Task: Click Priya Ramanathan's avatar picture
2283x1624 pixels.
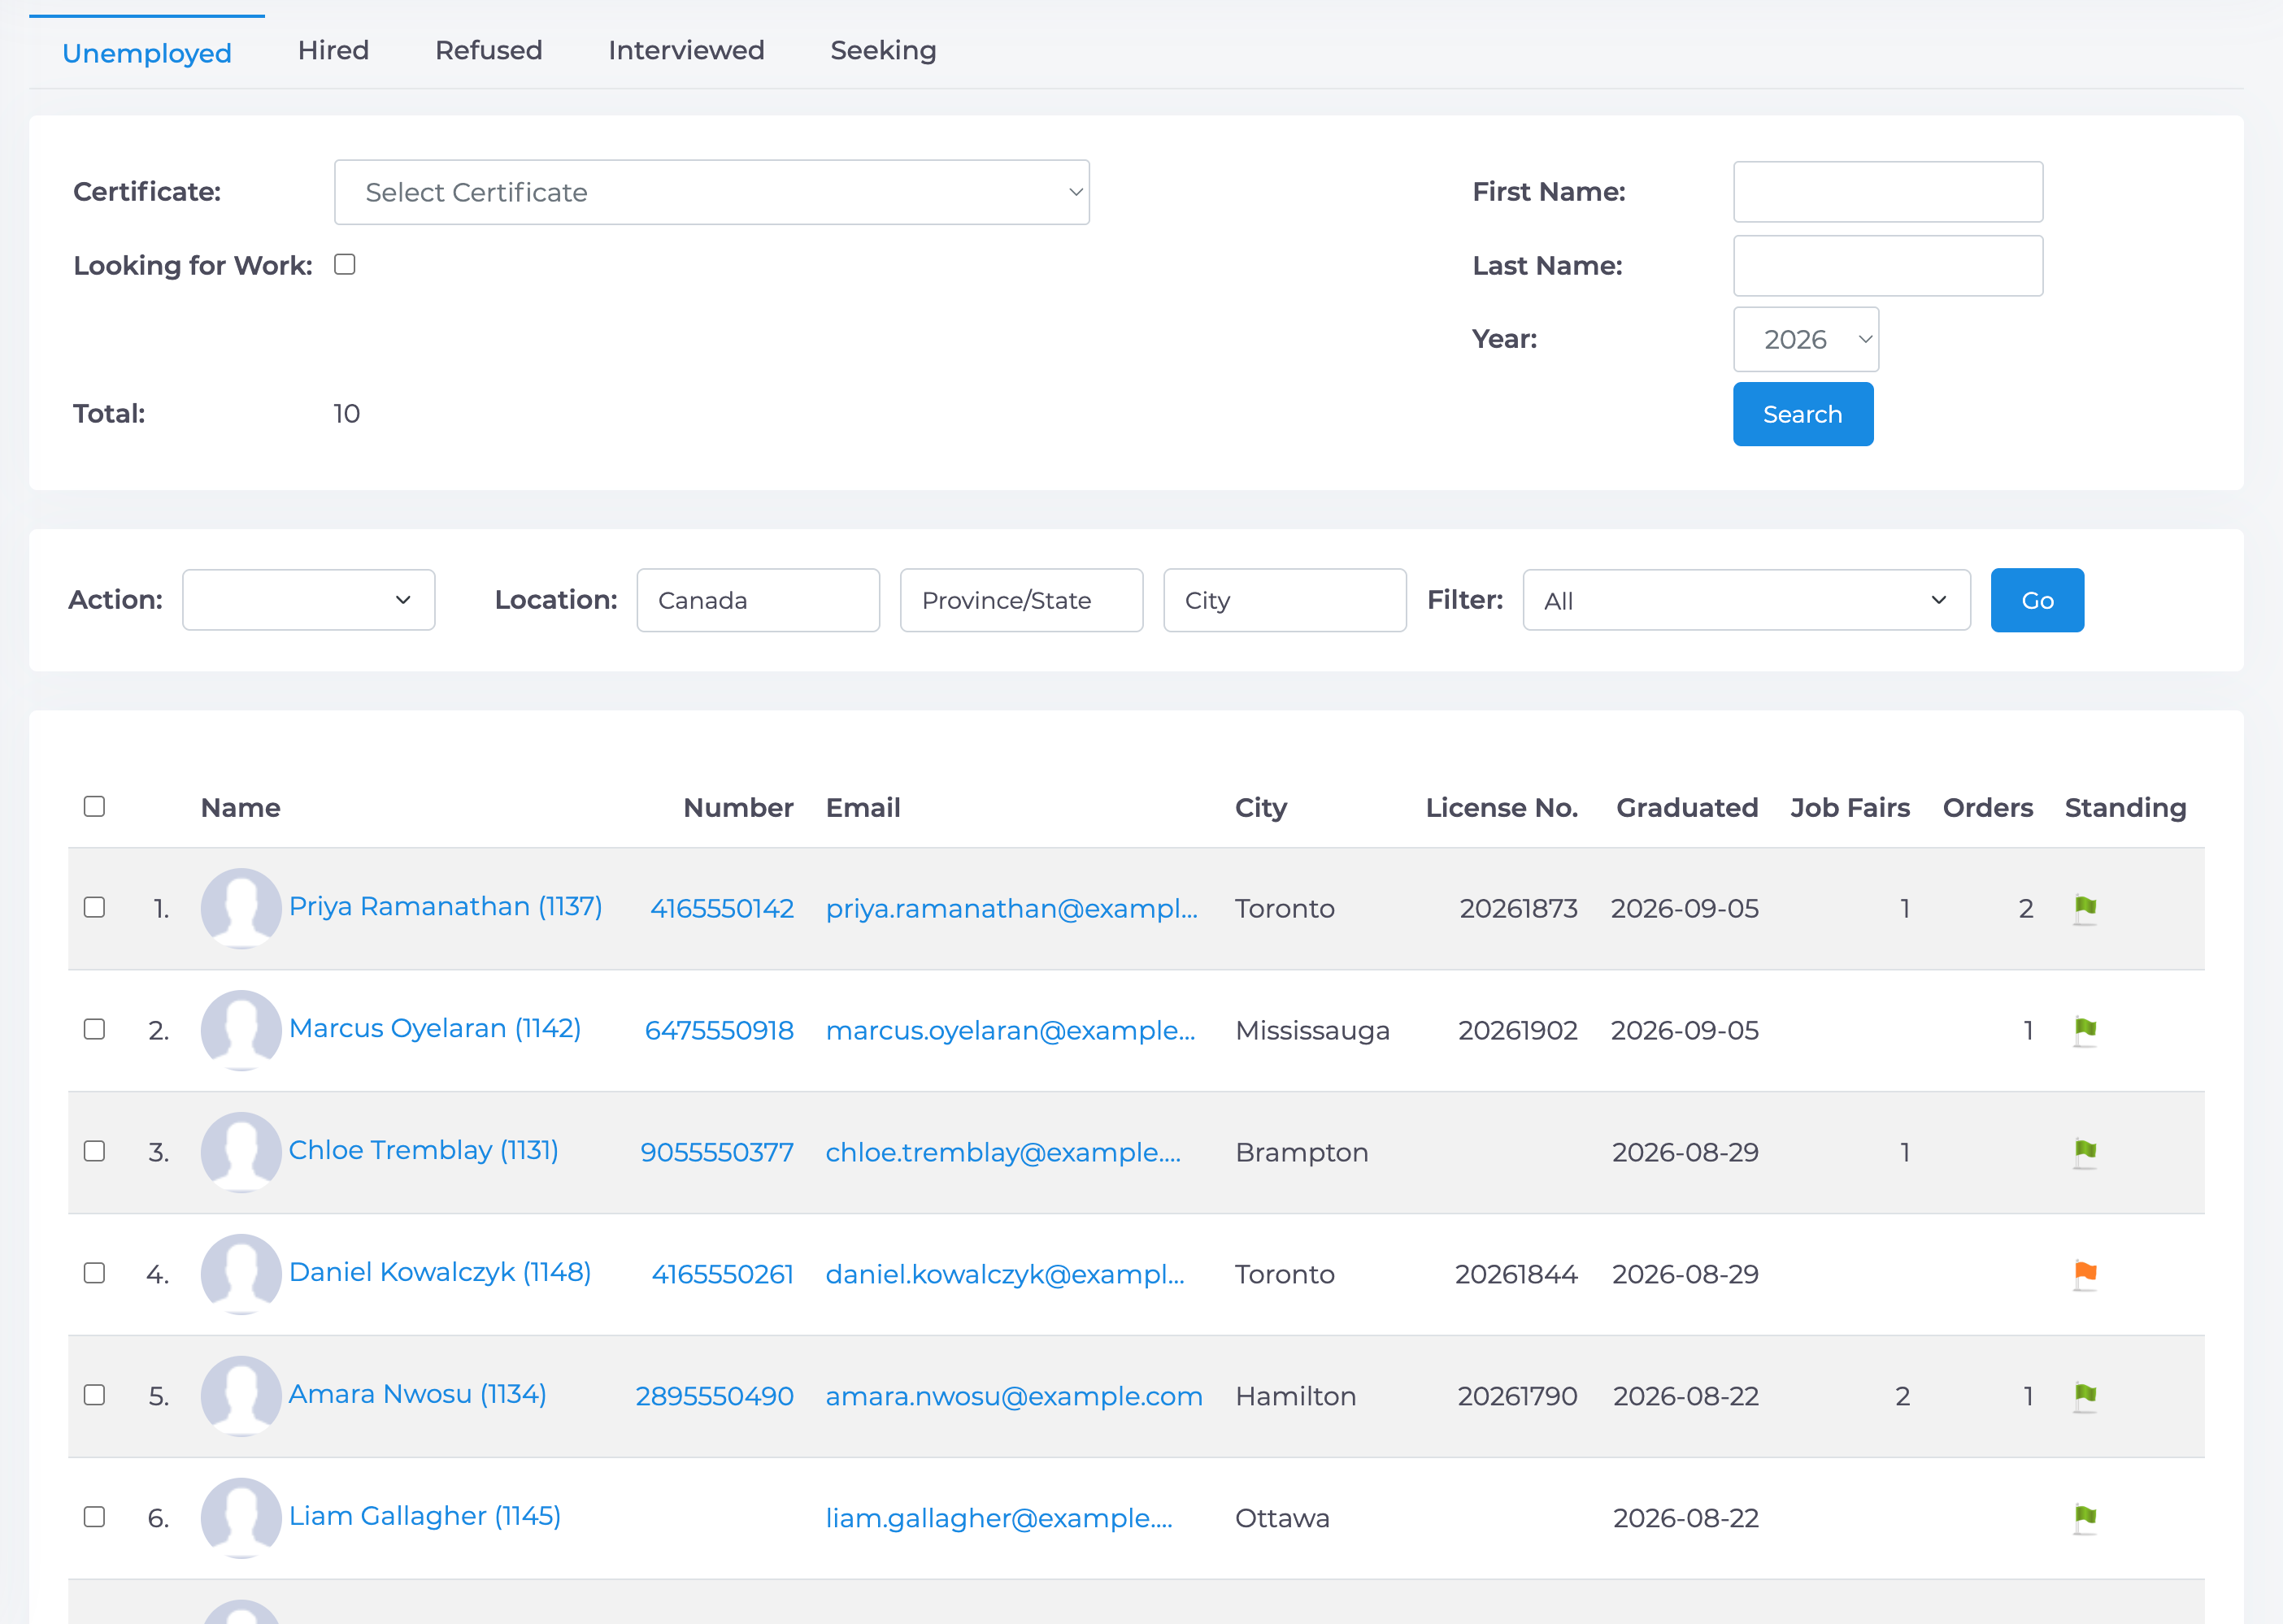Action: 241,908
